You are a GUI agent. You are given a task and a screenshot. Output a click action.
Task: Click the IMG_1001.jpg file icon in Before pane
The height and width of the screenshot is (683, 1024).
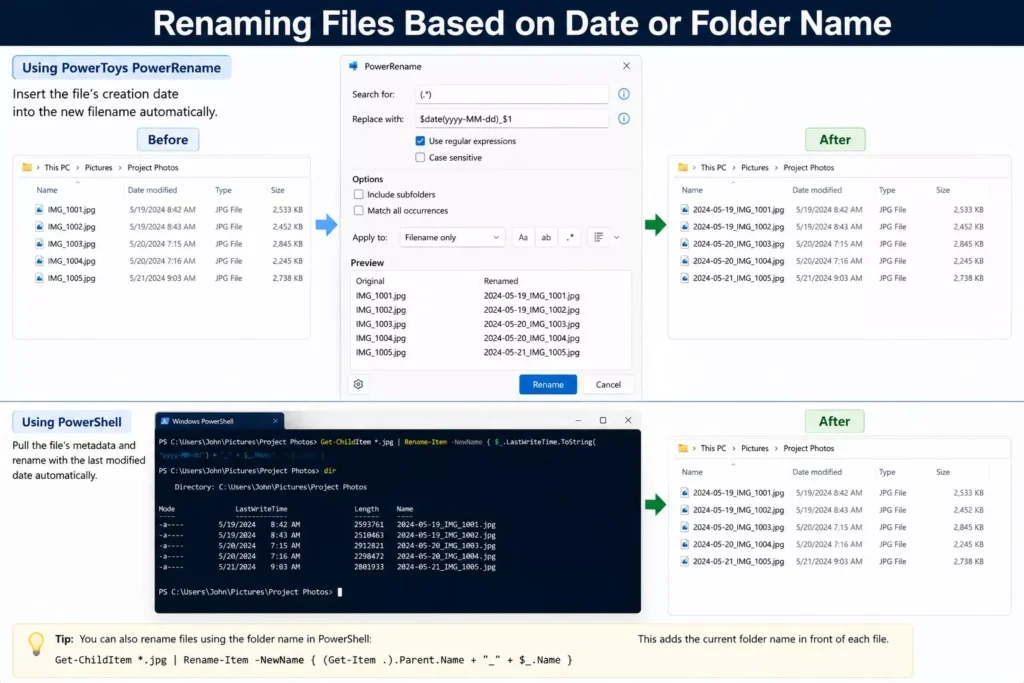(x=39, y=210)
